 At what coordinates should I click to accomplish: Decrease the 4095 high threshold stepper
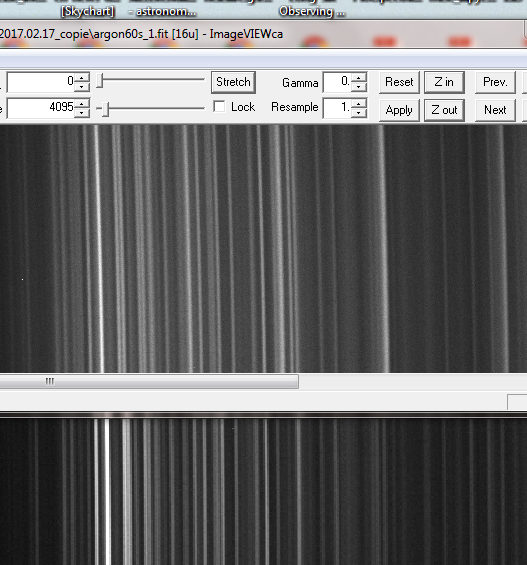pos(82,113)
